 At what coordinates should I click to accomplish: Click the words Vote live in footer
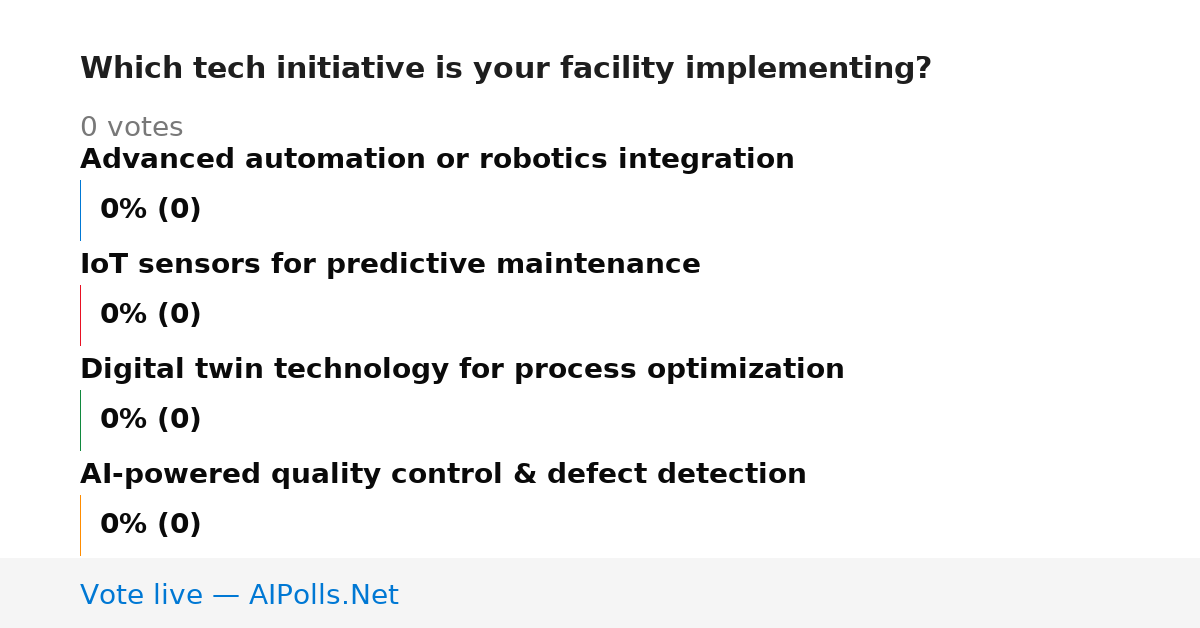pos(141,596)
